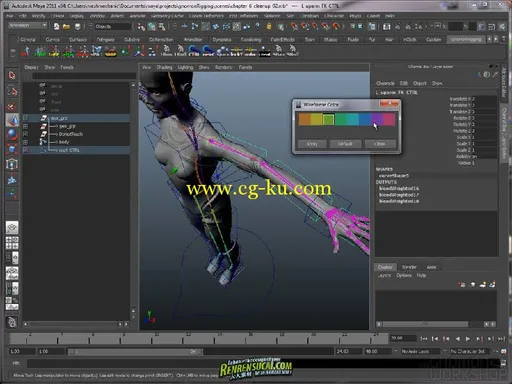Jump to the end of playback range

501,339
